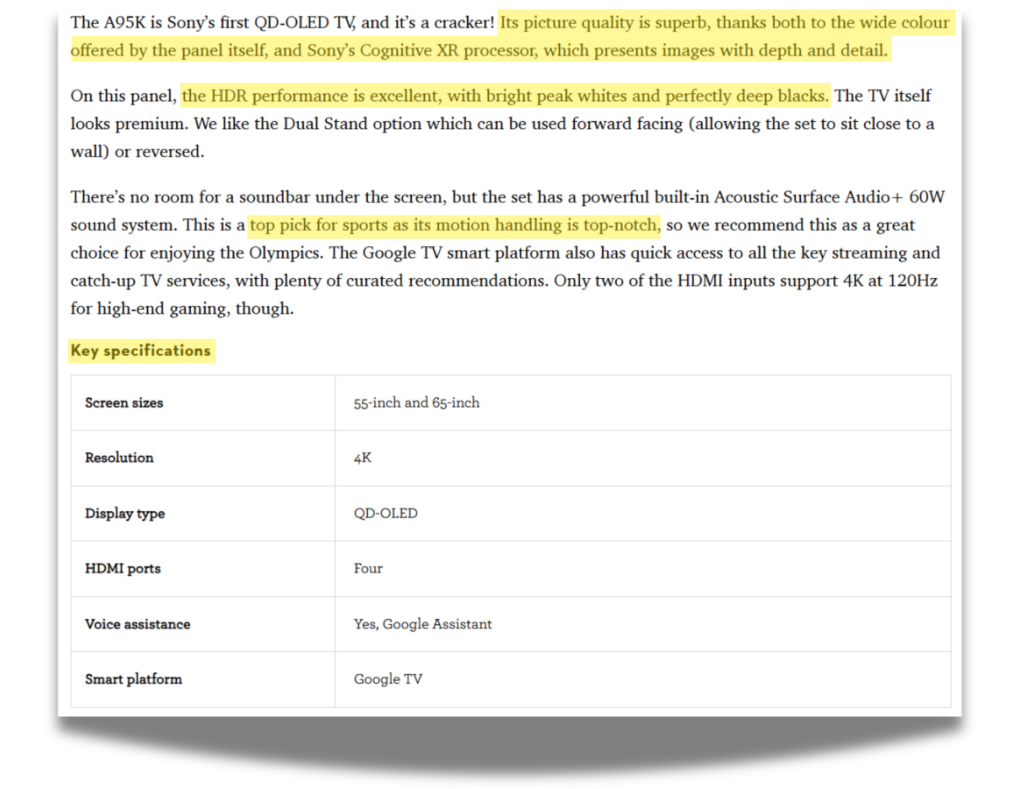The width and height of the screenshot is (1024, 789).
Task: Select the 'Resolution' row label
Action: tap(119, 458)
